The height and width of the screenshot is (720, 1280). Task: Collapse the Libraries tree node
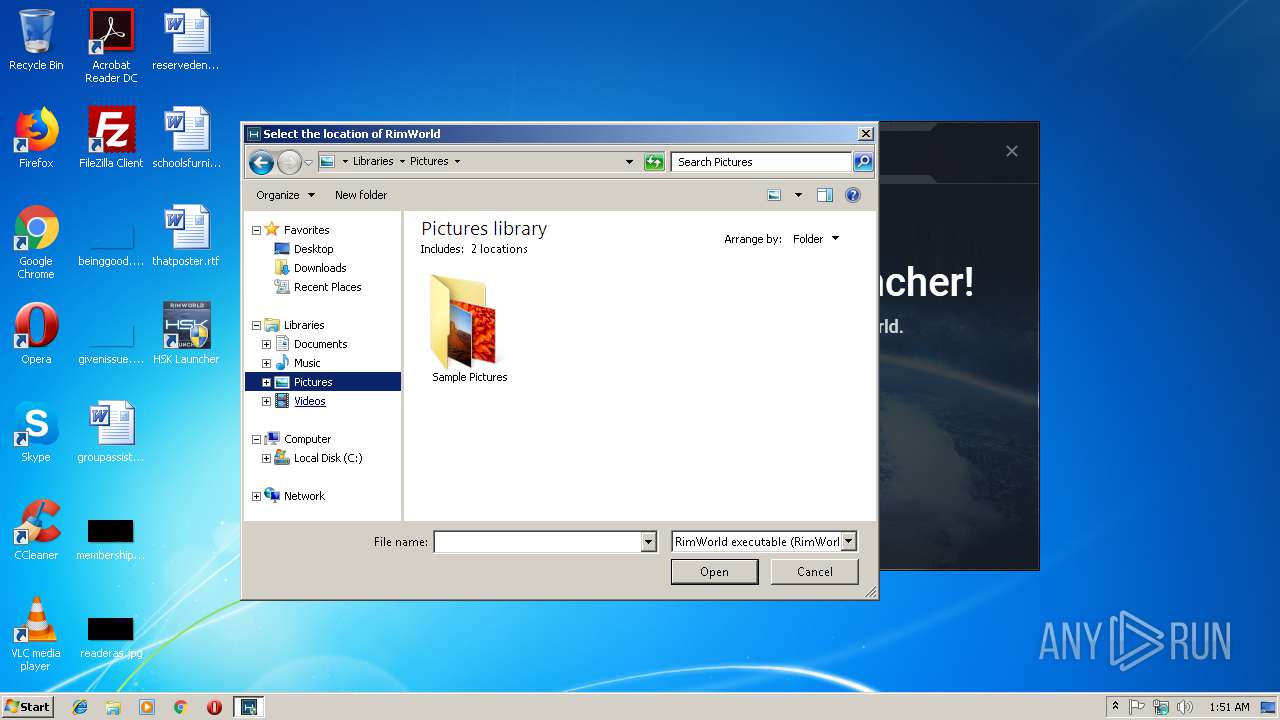pyautogui.click(x=256, y=325)
